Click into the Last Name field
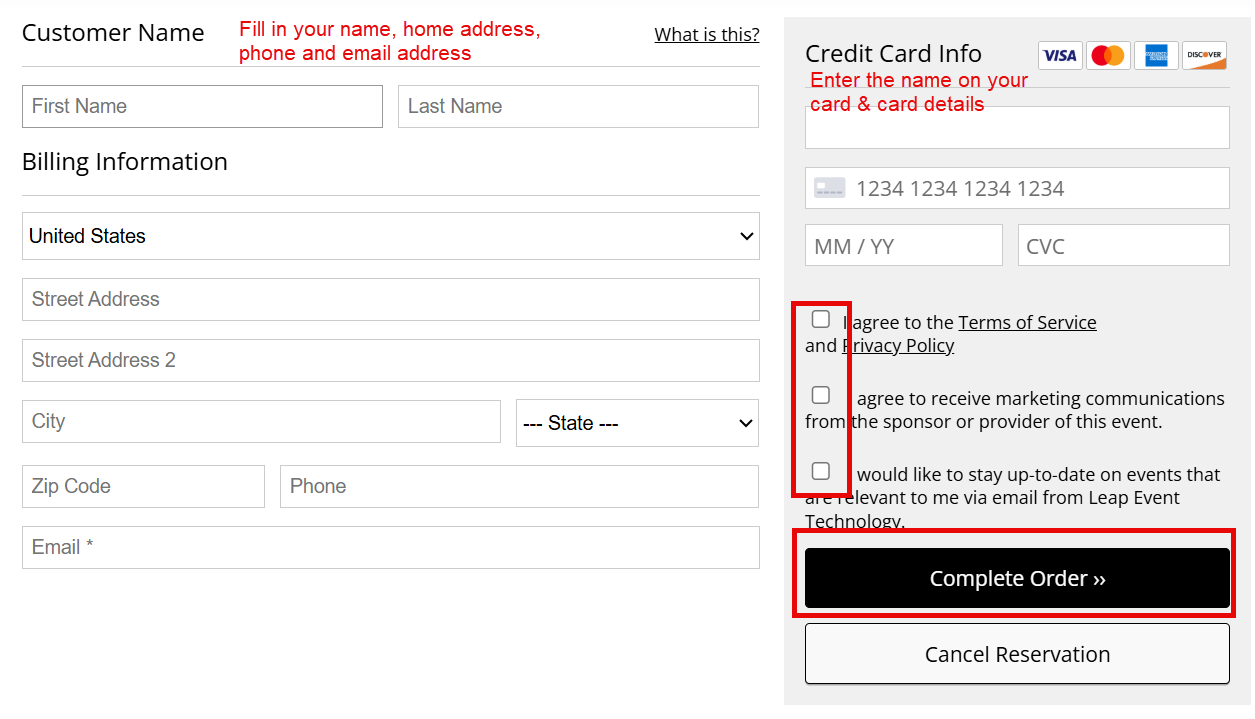Screen dimensions: 1255x719 click(x=578, y=106)
